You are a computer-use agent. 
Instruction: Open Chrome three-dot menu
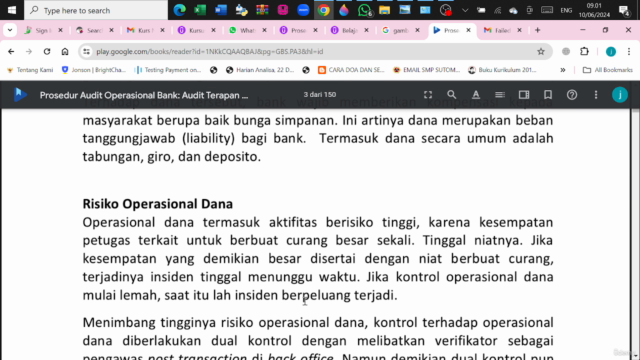629,51
